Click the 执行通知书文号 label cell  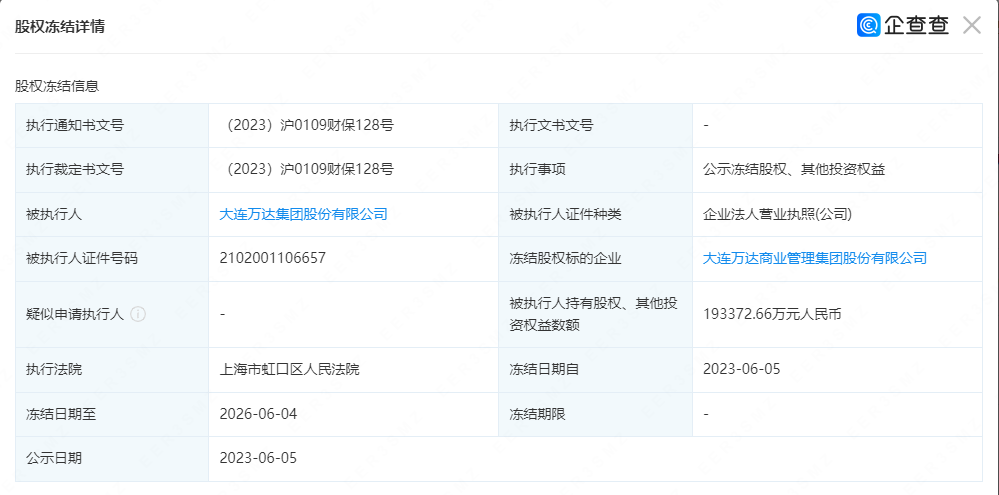112,126
